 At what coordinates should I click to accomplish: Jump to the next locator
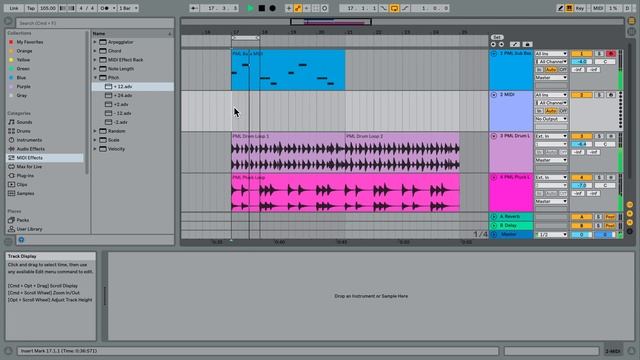(501, 44)
